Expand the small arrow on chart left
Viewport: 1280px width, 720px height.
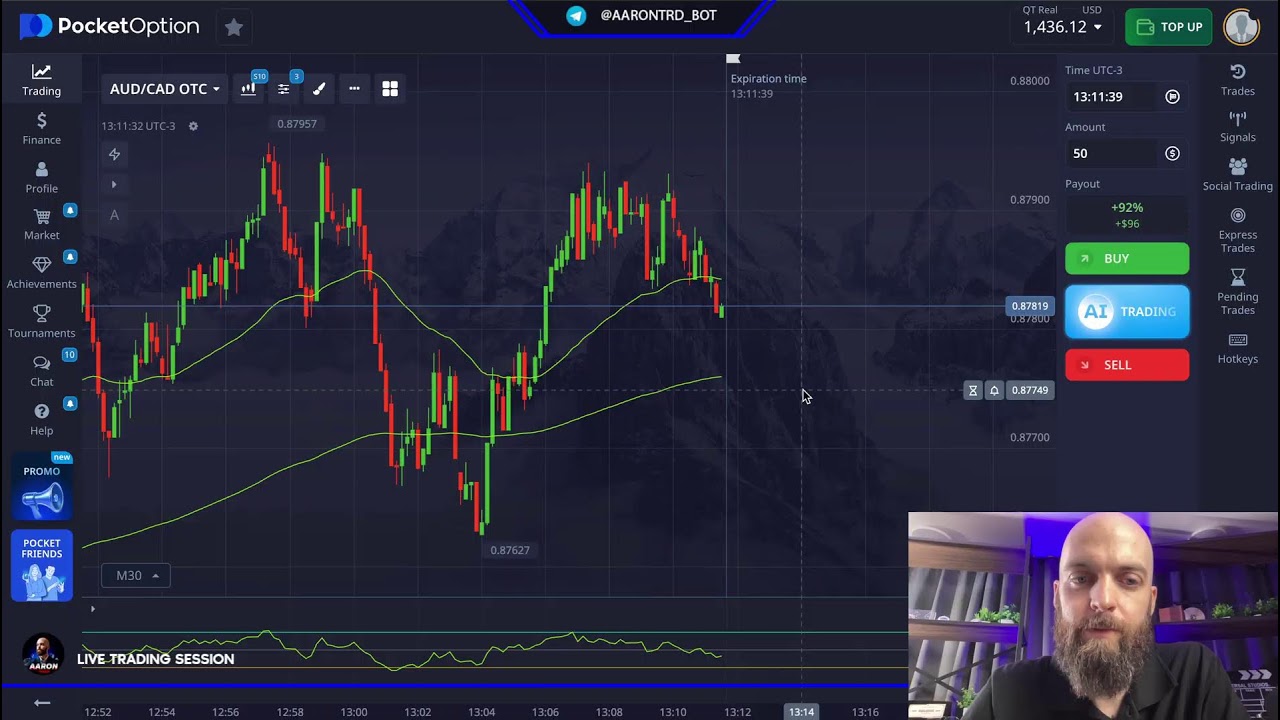click(x=114, y=185)
